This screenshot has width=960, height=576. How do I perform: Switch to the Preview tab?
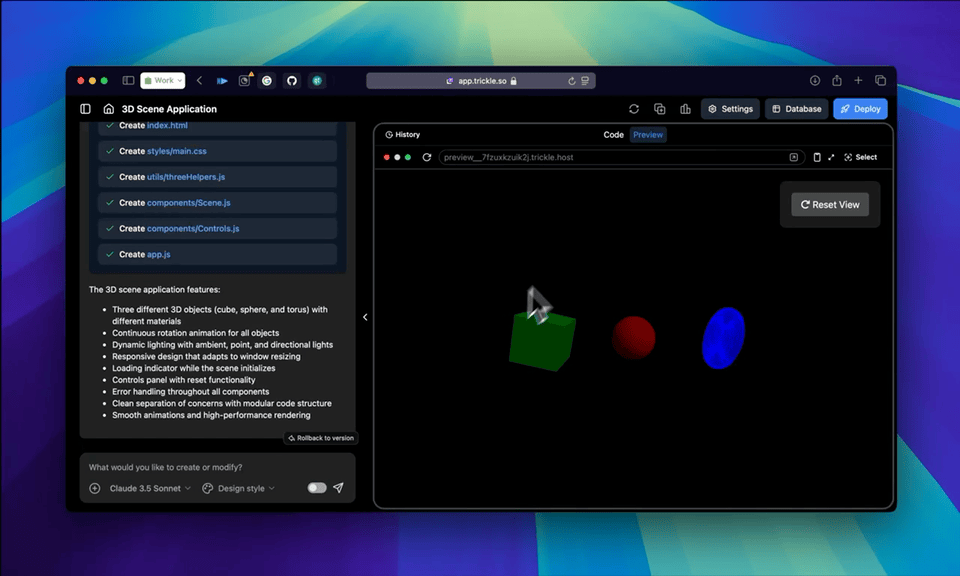tap(648, 135)
